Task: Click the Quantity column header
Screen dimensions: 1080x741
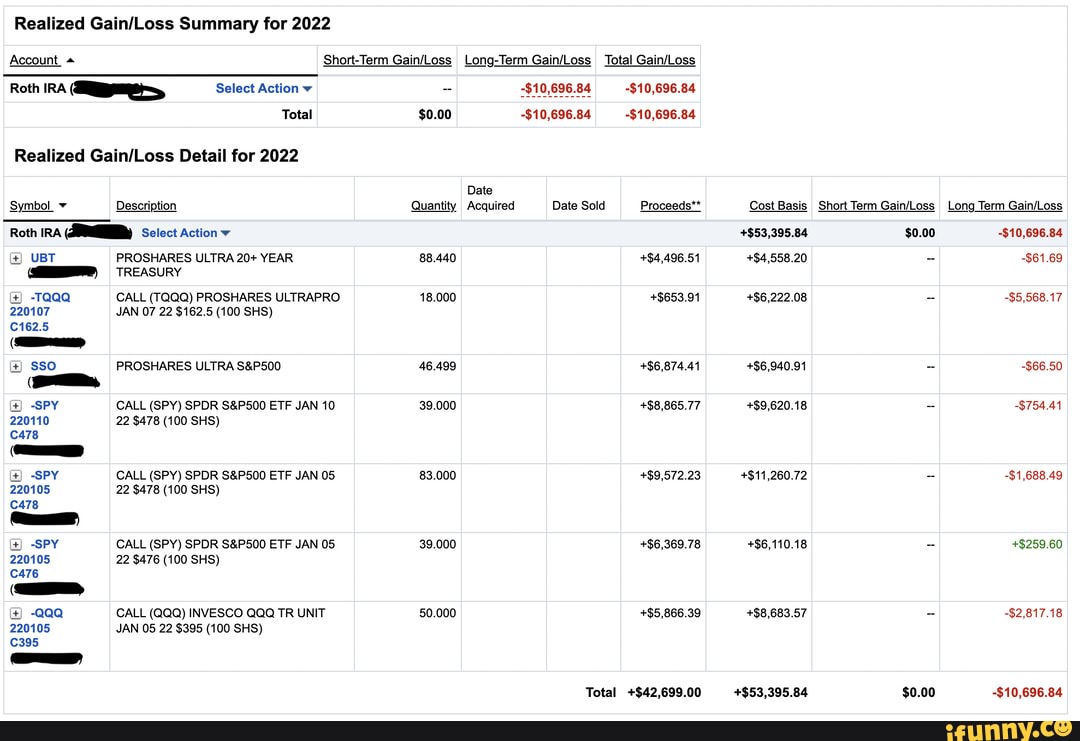Action: (433, 206)
